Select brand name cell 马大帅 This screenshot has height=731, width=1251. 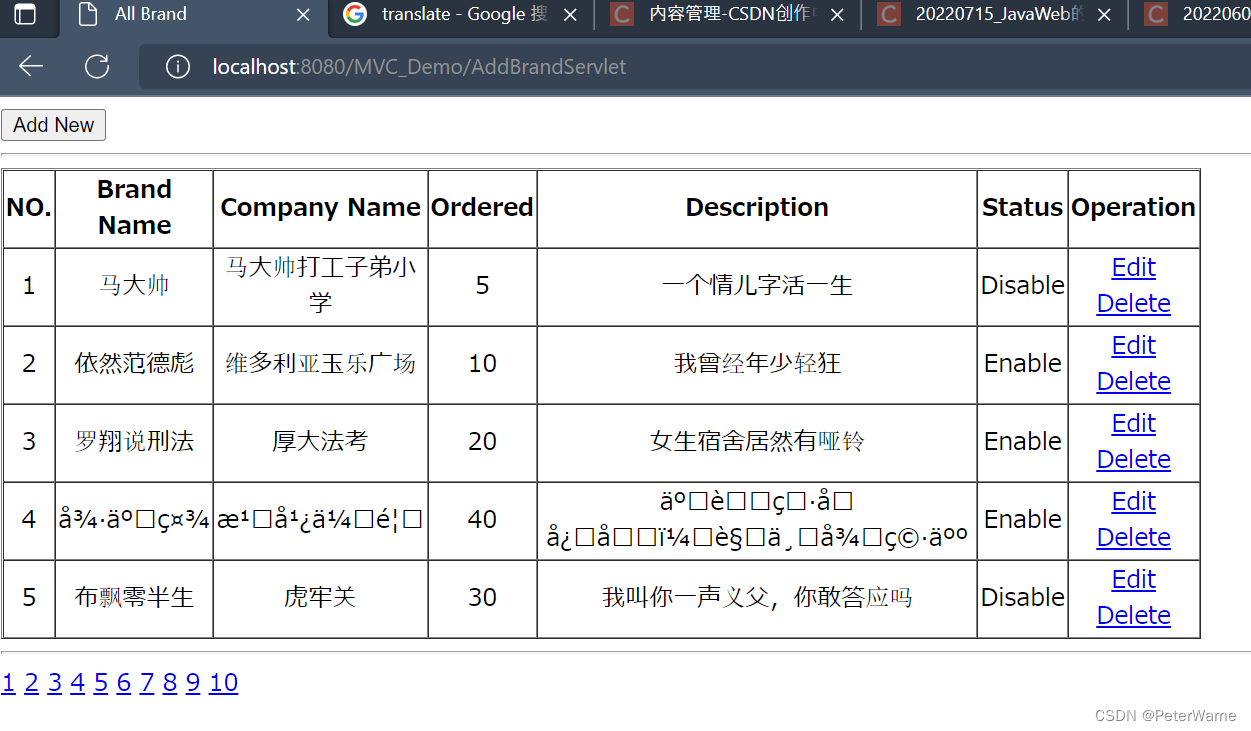click(x=134, y=286)
